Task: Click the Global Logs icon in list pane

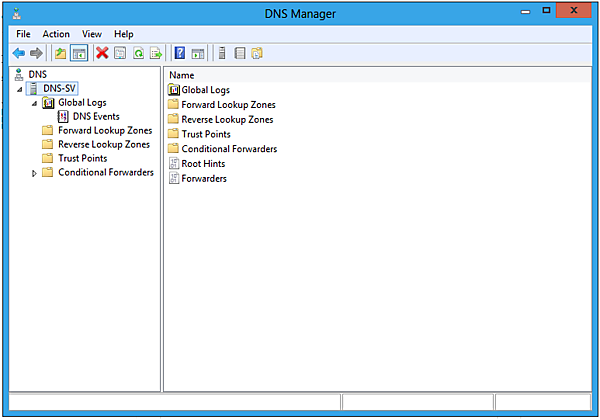Action: point(174,90)
